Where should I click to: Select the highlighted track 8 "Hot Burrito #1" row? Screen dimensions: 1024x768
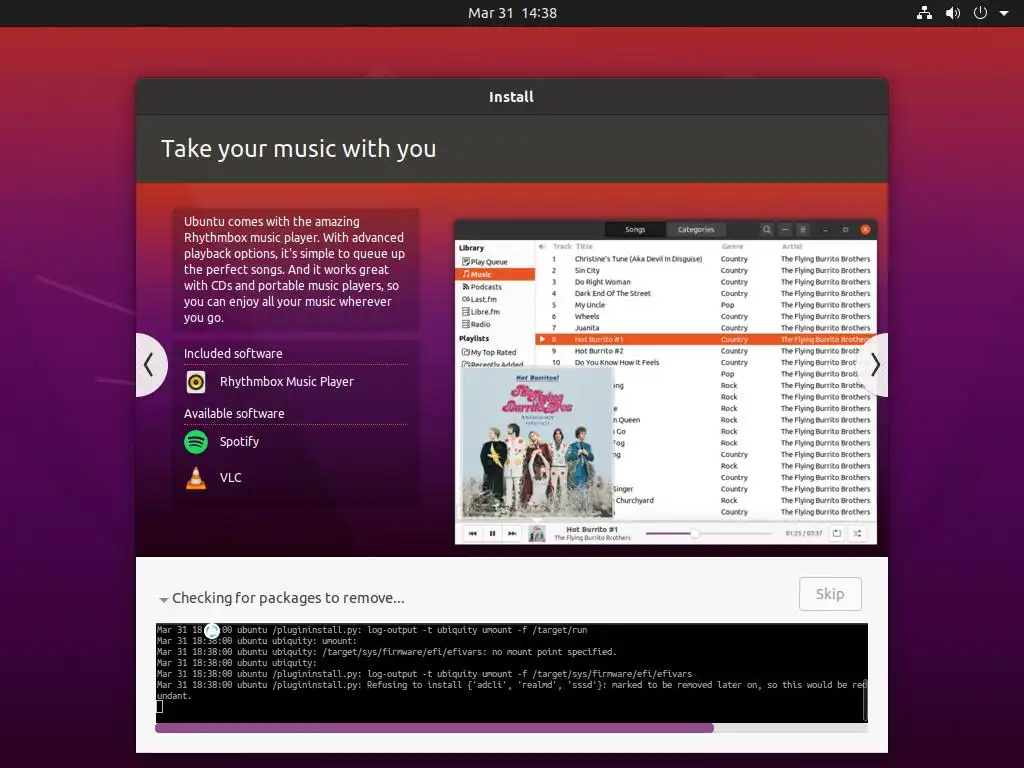(x=706, y=340)
